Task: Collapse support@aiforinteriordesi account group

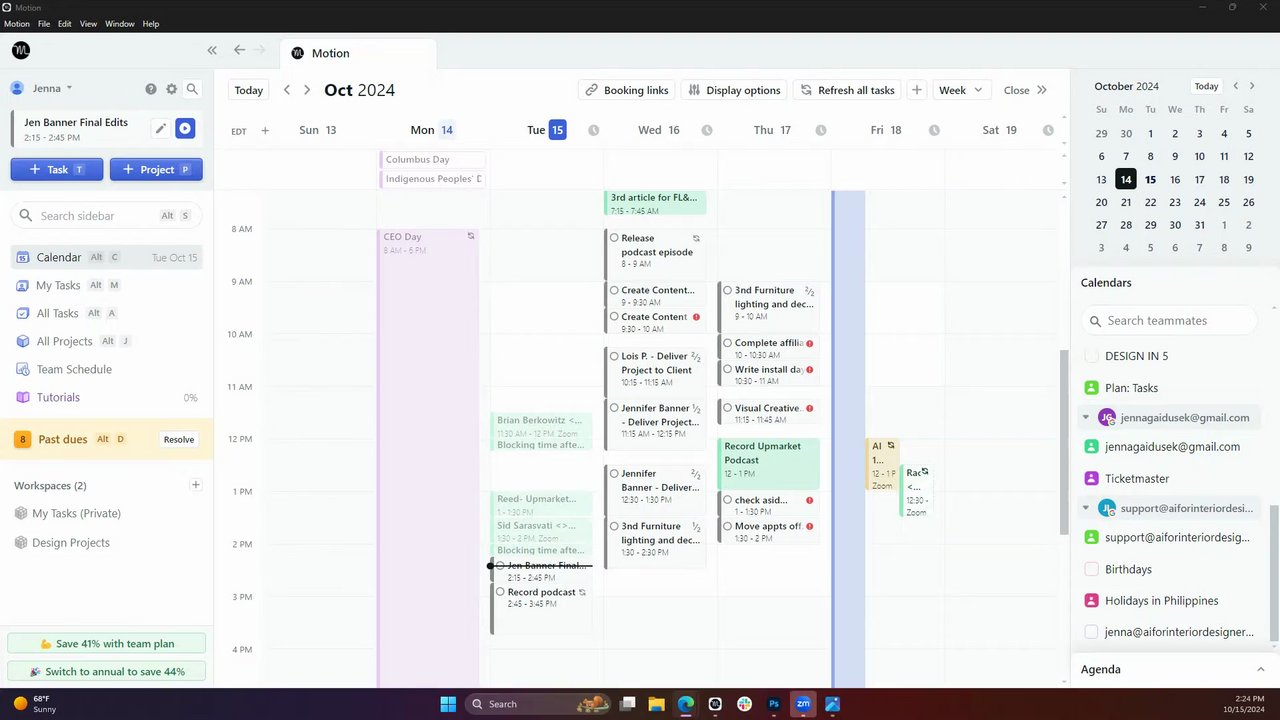Action: coord(1086,508)
